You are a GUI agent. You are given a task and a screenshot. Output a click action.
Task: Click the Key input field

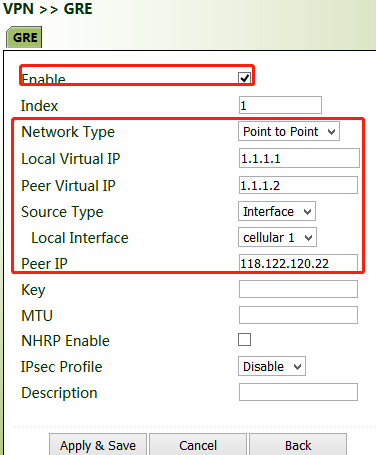pos(298,289)
